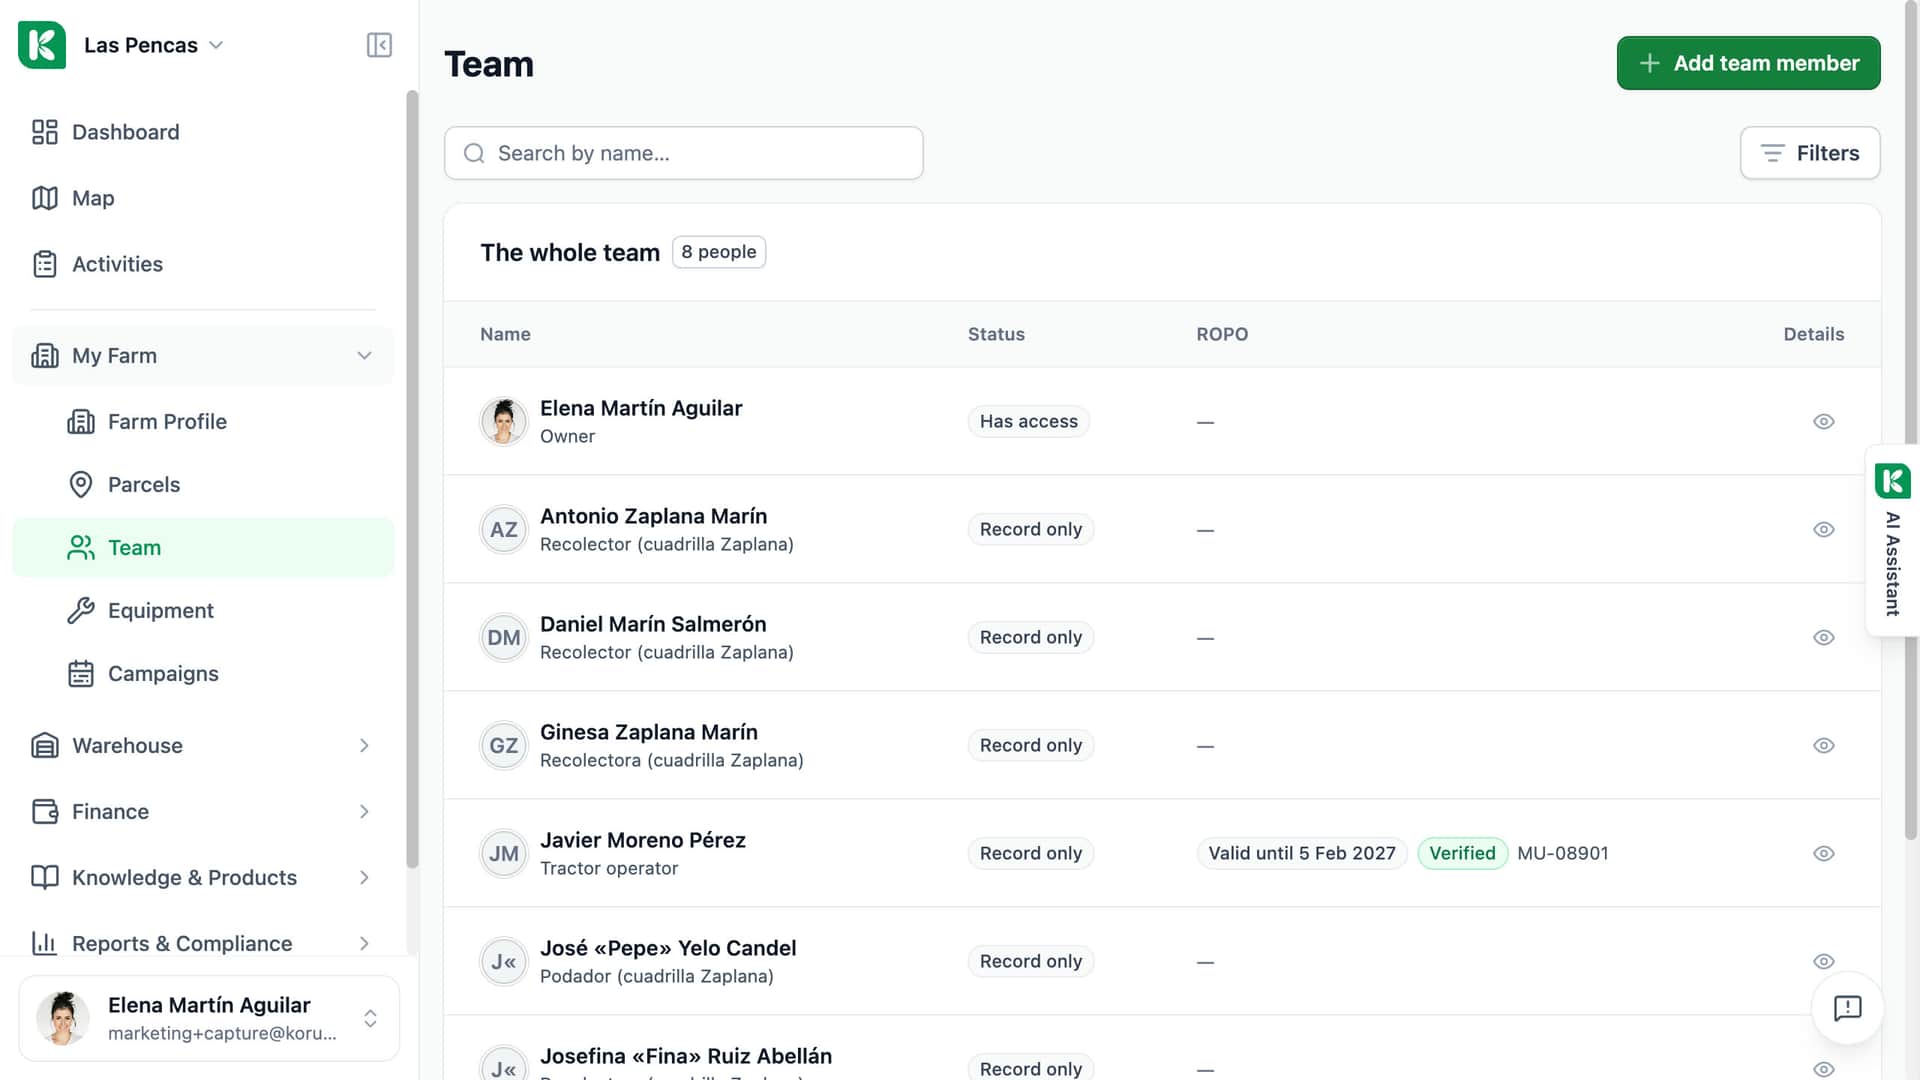Click the Verified badge for Javier Moreno
1920x1080 pixels.
pyautogui.click(x=1462, y=854)
